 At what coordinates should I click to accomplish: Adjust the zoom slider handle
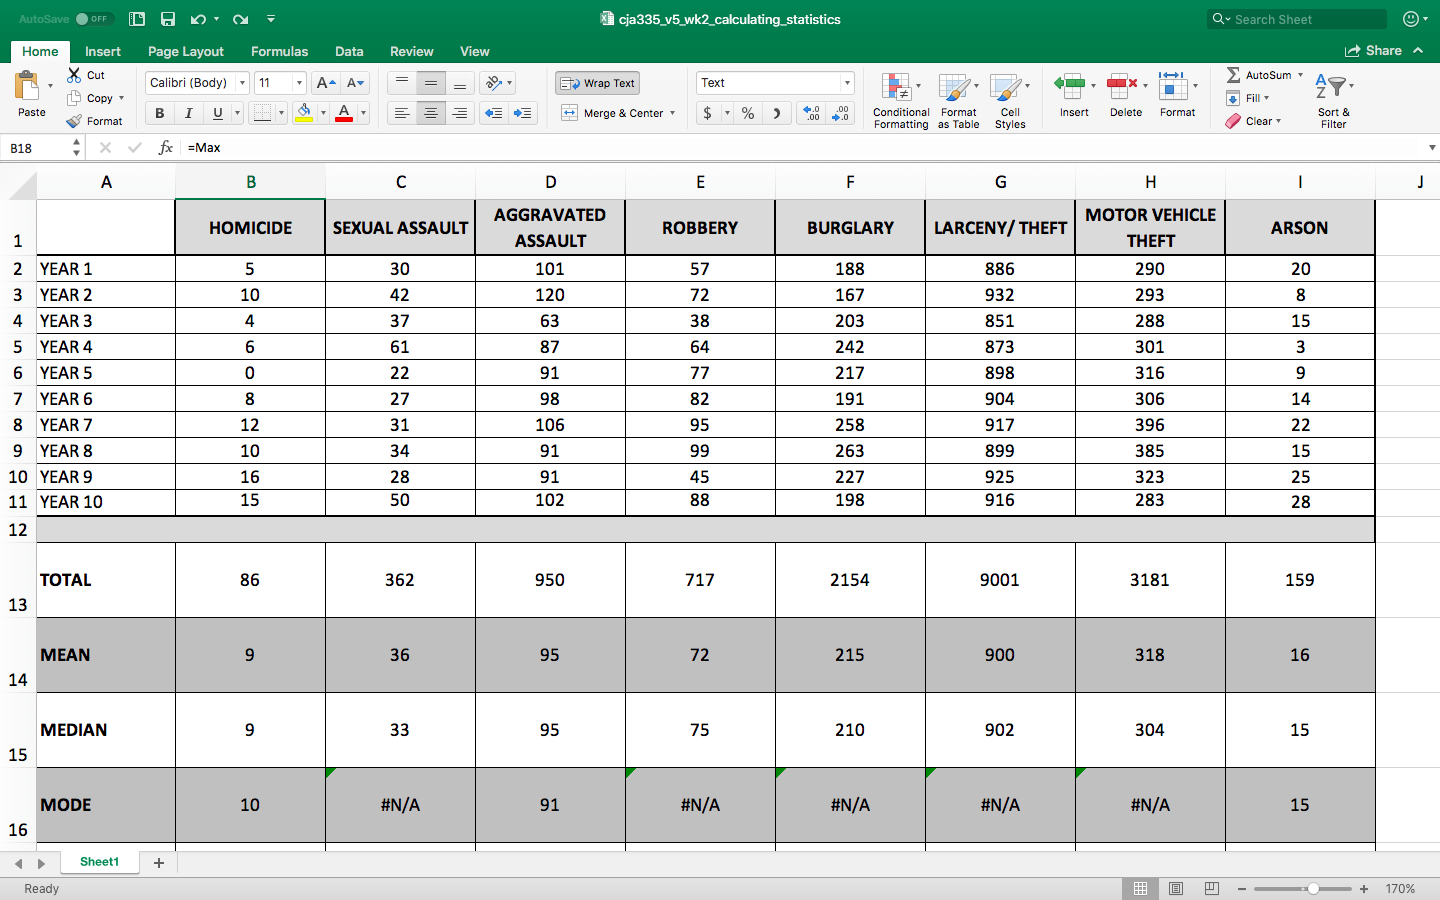pyautogui.click(x=1313, y=888)
